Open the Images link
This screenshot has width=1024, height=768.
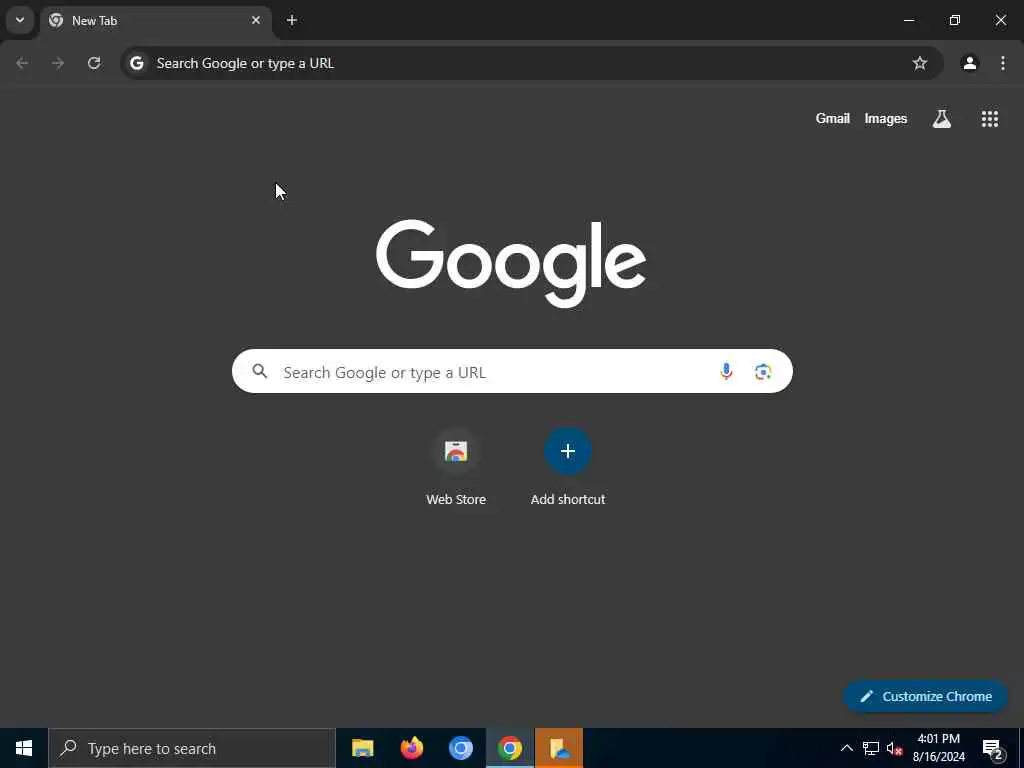pyautogui.click(x=886, y=118)
